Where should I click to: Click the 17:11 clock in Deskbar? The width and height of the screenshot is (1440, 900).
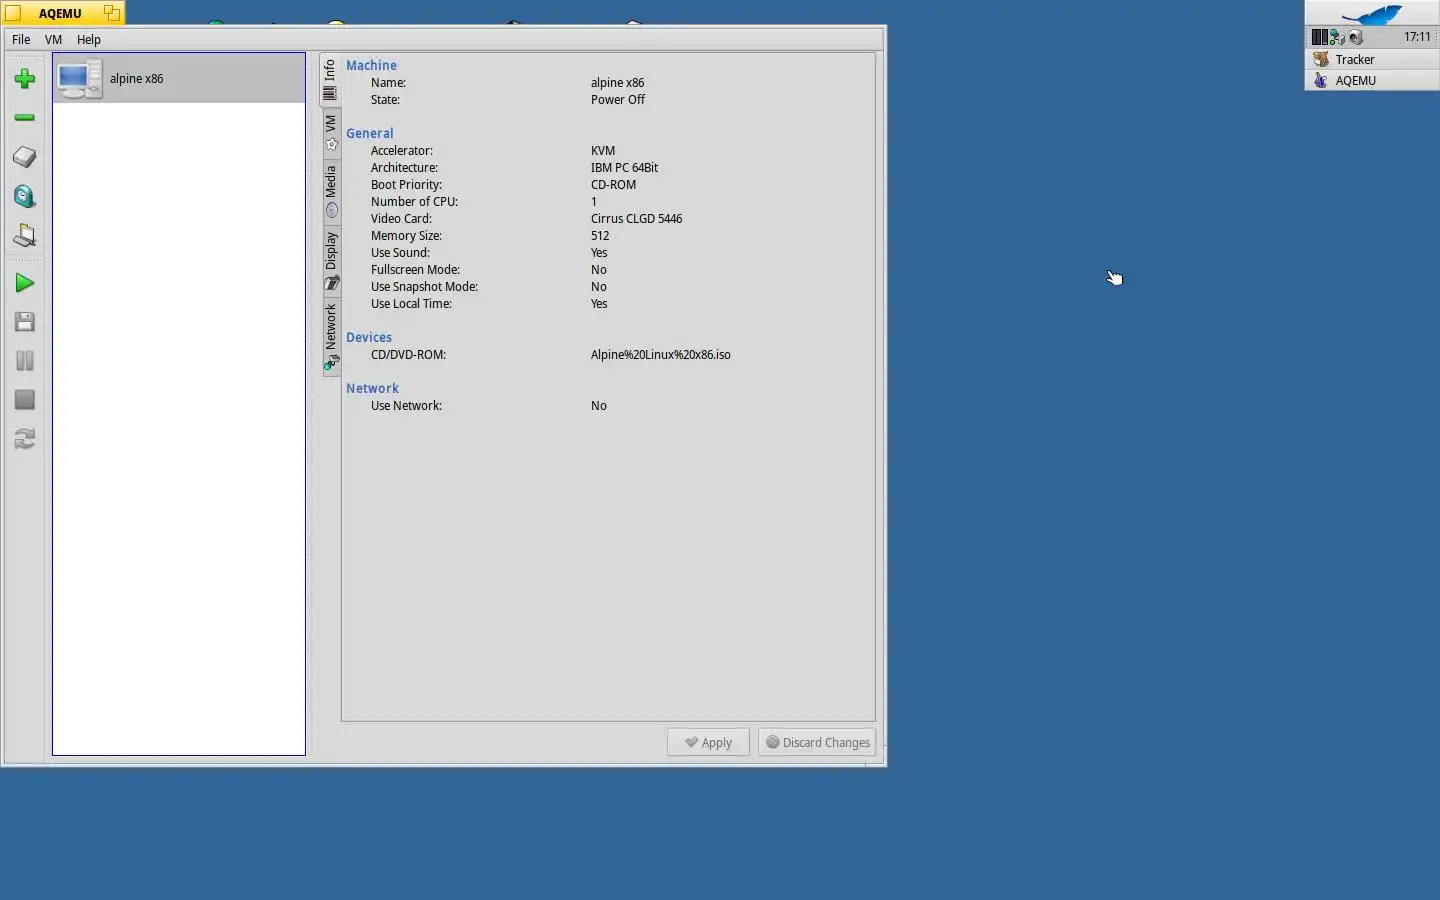click(1416, 37)
